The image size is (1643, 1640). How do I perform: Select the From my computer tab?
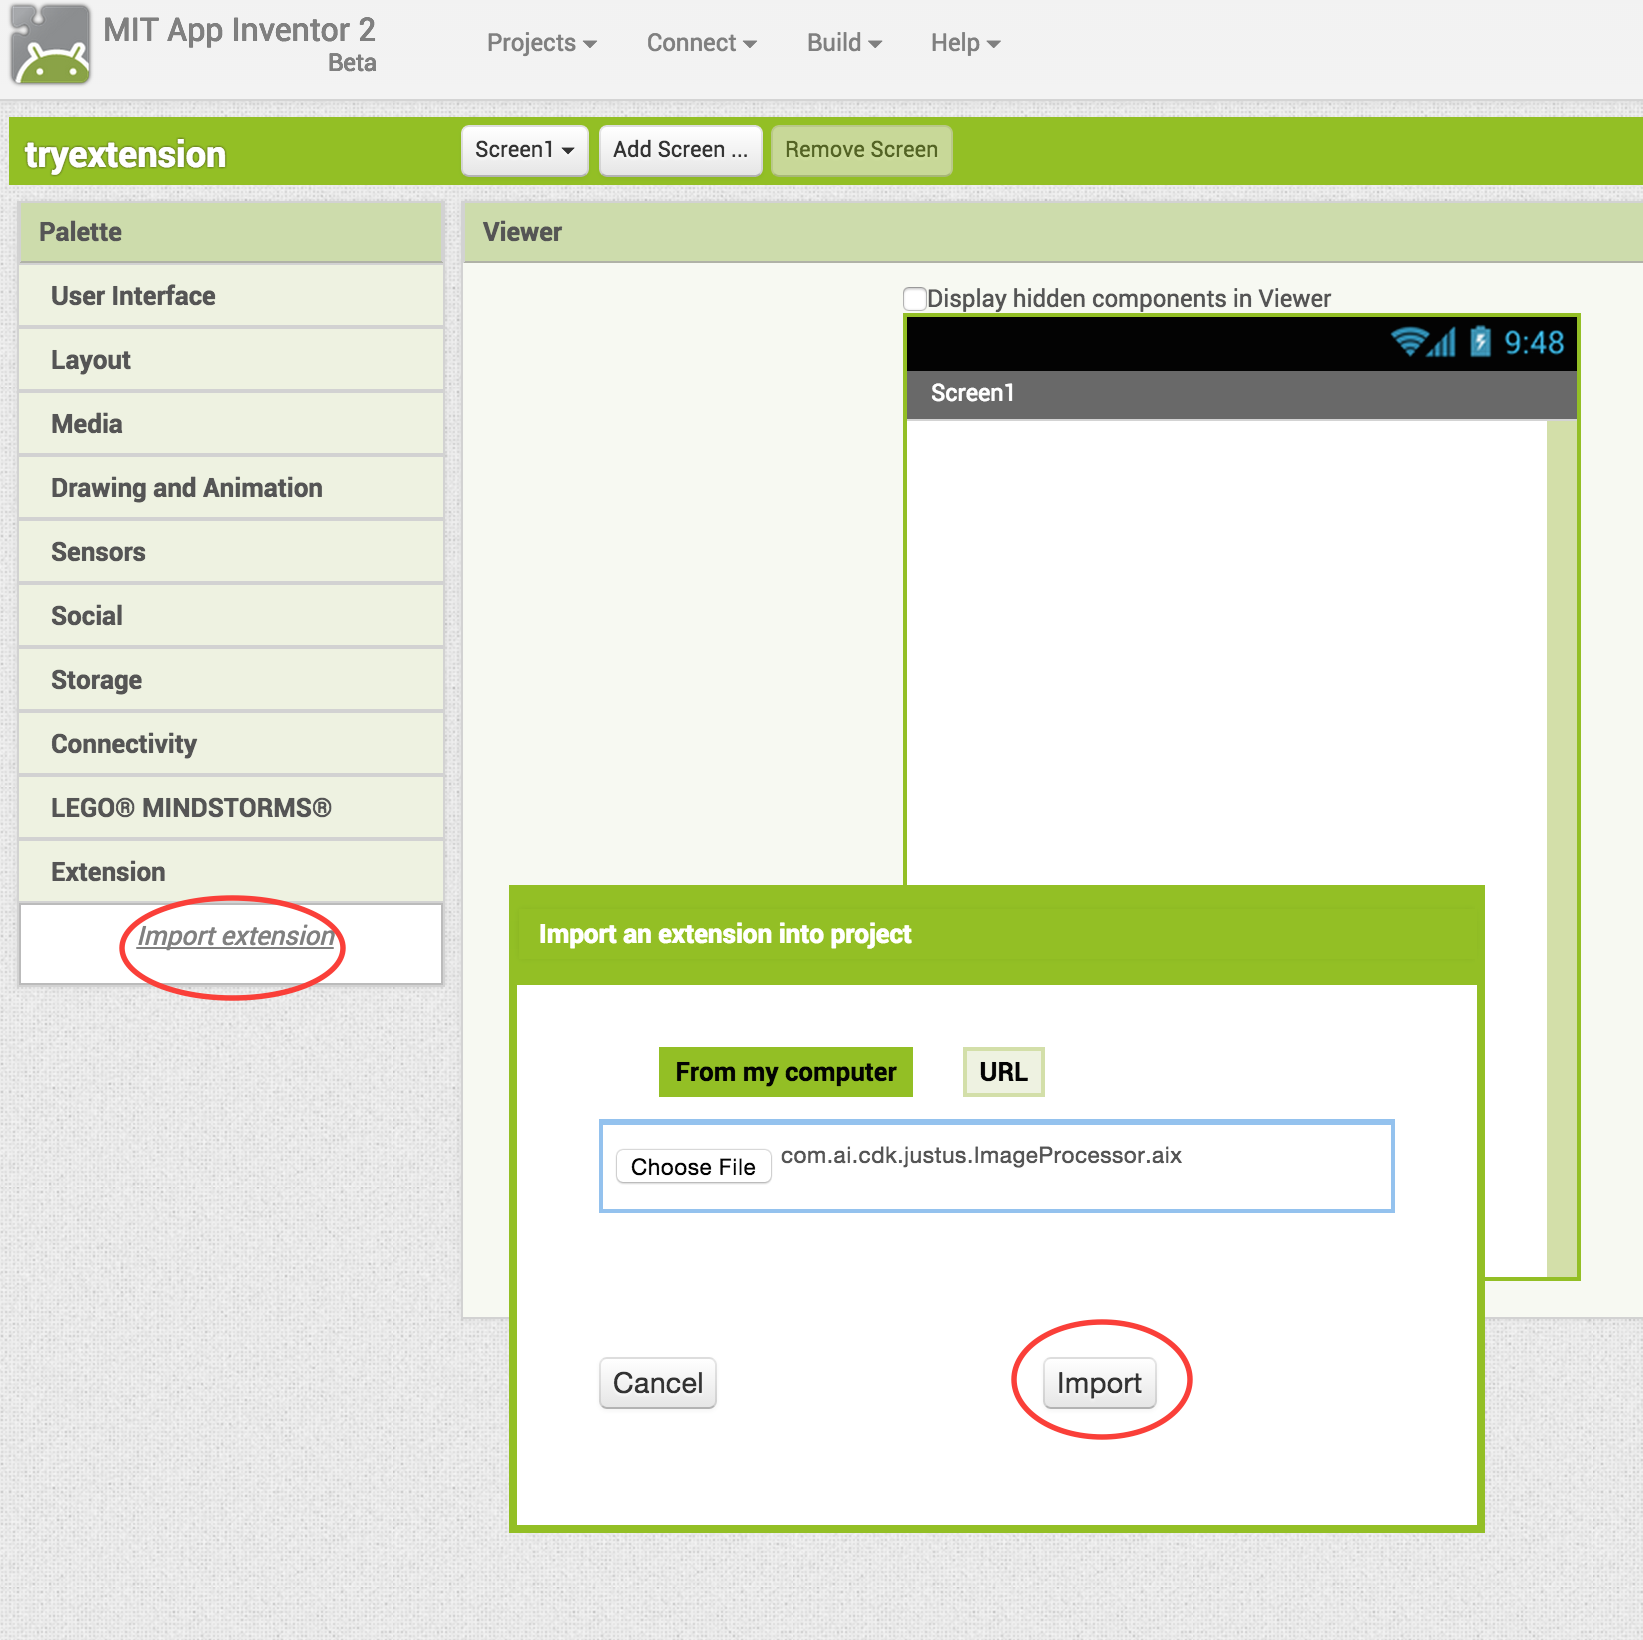pyautogui.click(x=786, y=1072)
